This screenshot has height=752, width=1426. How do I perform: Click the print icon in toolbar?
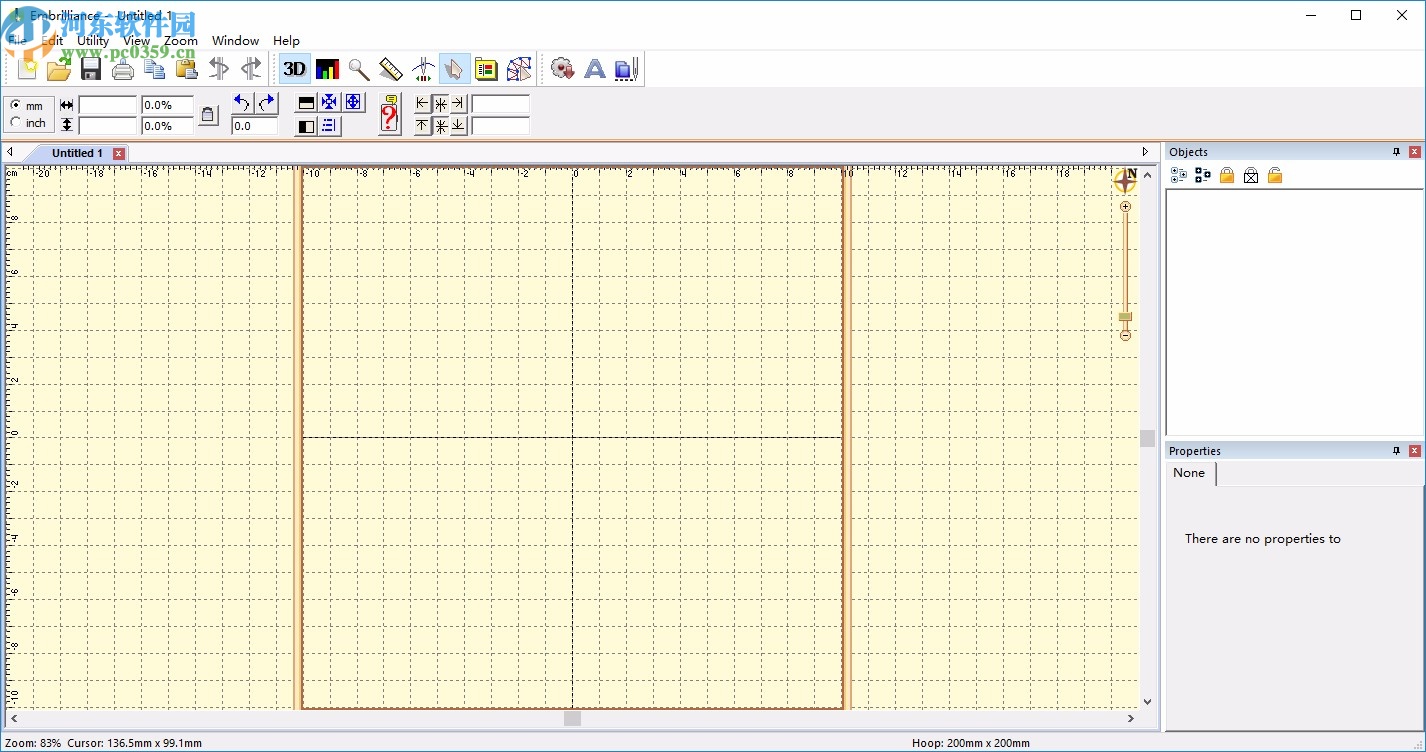point(123,69)
